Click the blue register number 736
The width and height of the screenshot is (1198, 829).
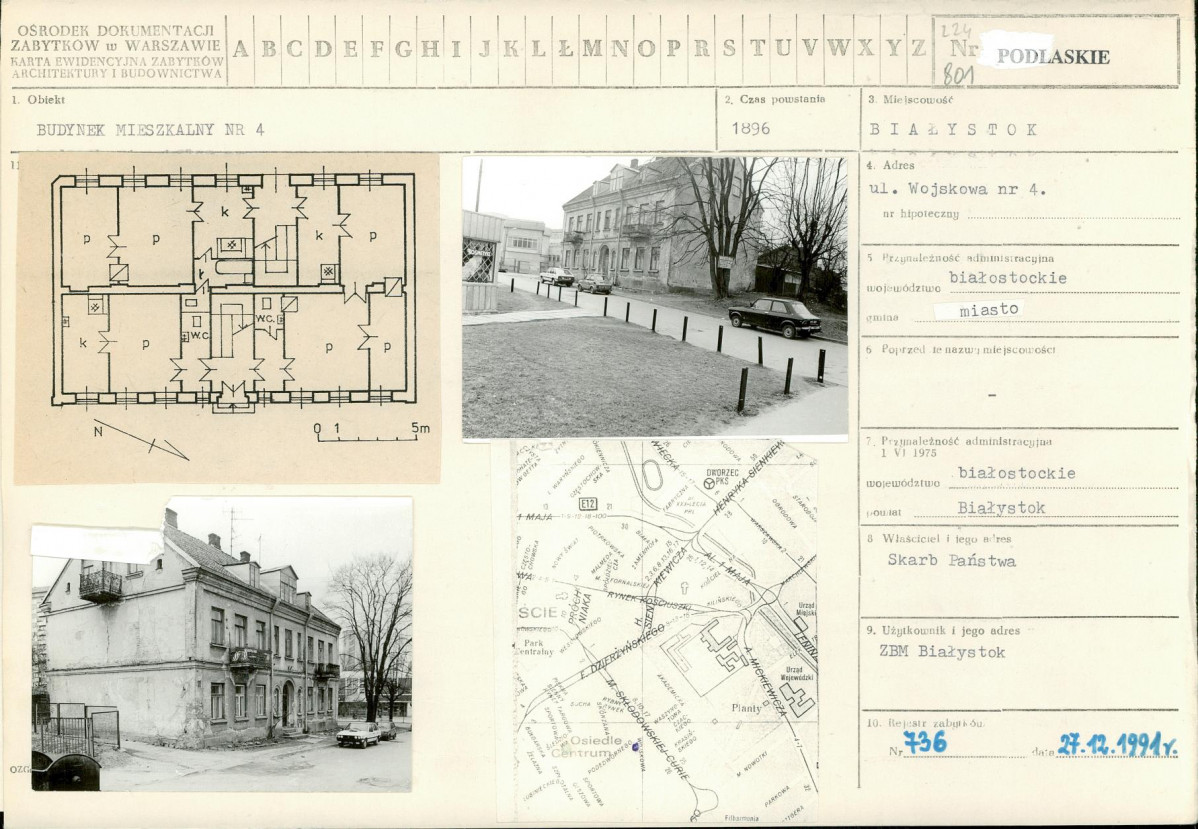[x=924, y=742]
